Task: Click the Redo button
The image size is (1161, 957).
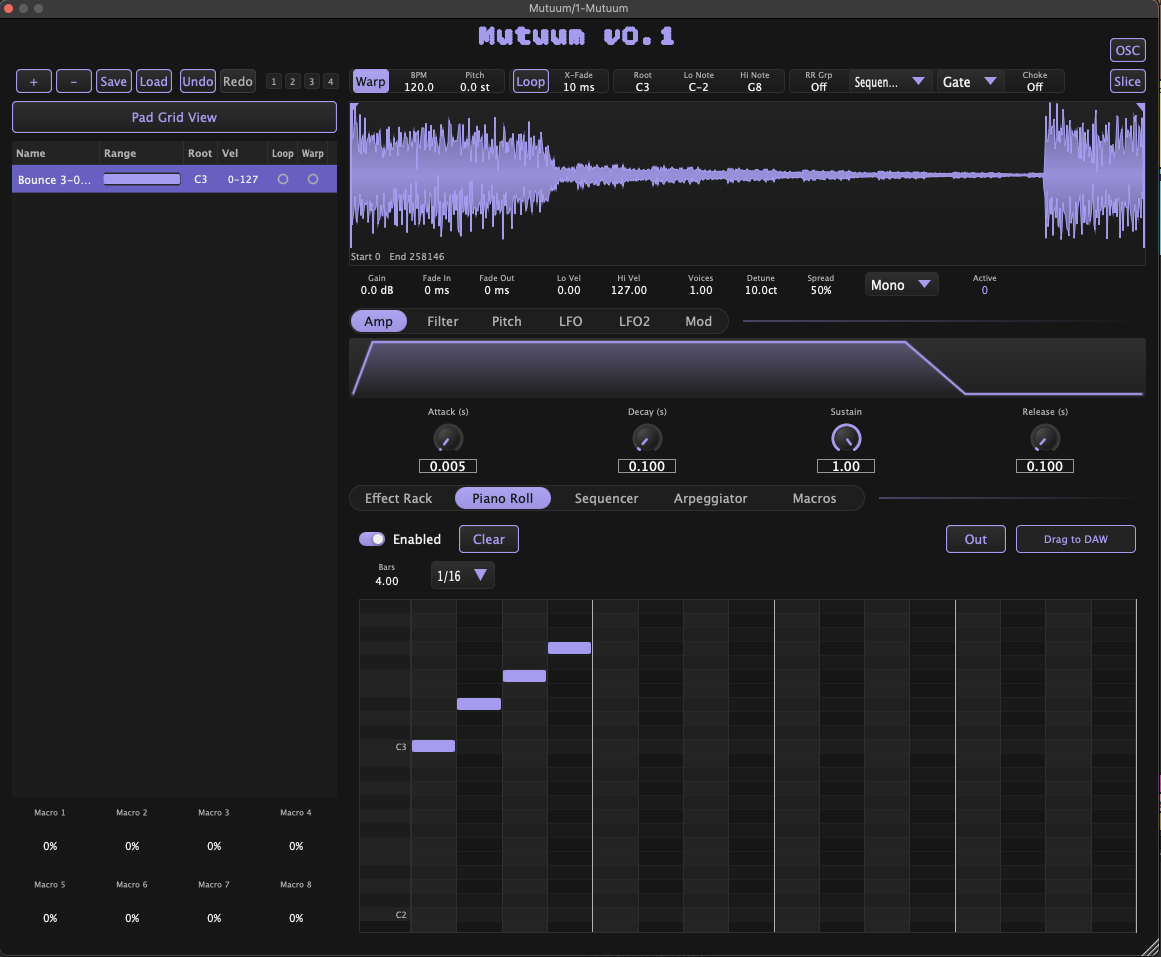Action: 238,81
